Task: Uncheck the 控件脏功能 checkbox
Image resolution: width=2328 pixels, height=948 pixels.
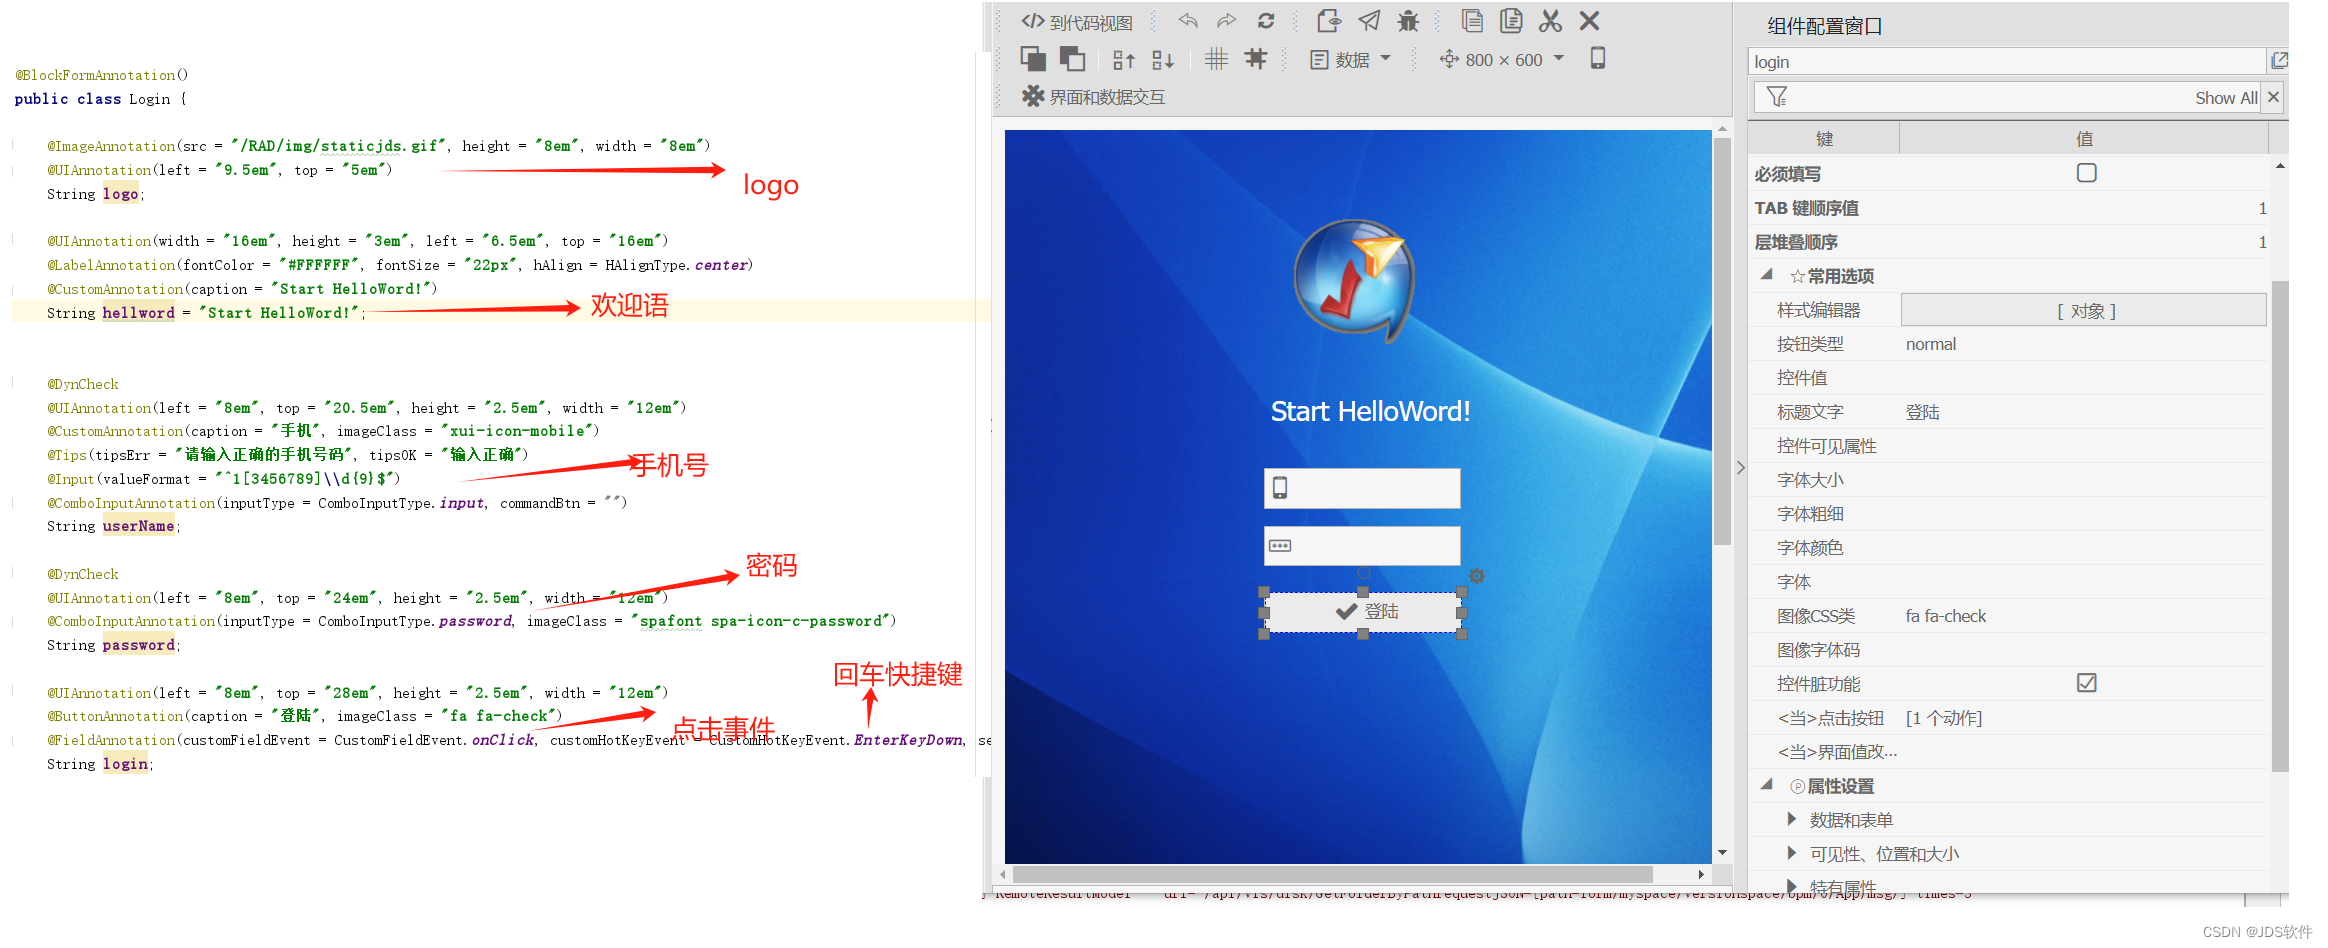Action: [2086, 683]
